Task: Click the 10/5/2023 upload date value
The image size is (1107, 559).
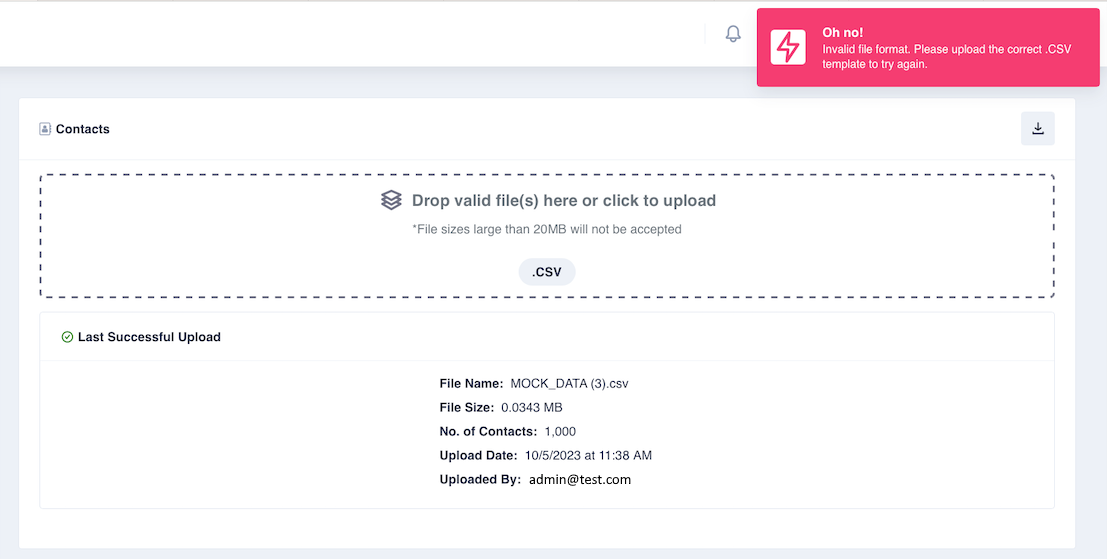Action: 588,456
